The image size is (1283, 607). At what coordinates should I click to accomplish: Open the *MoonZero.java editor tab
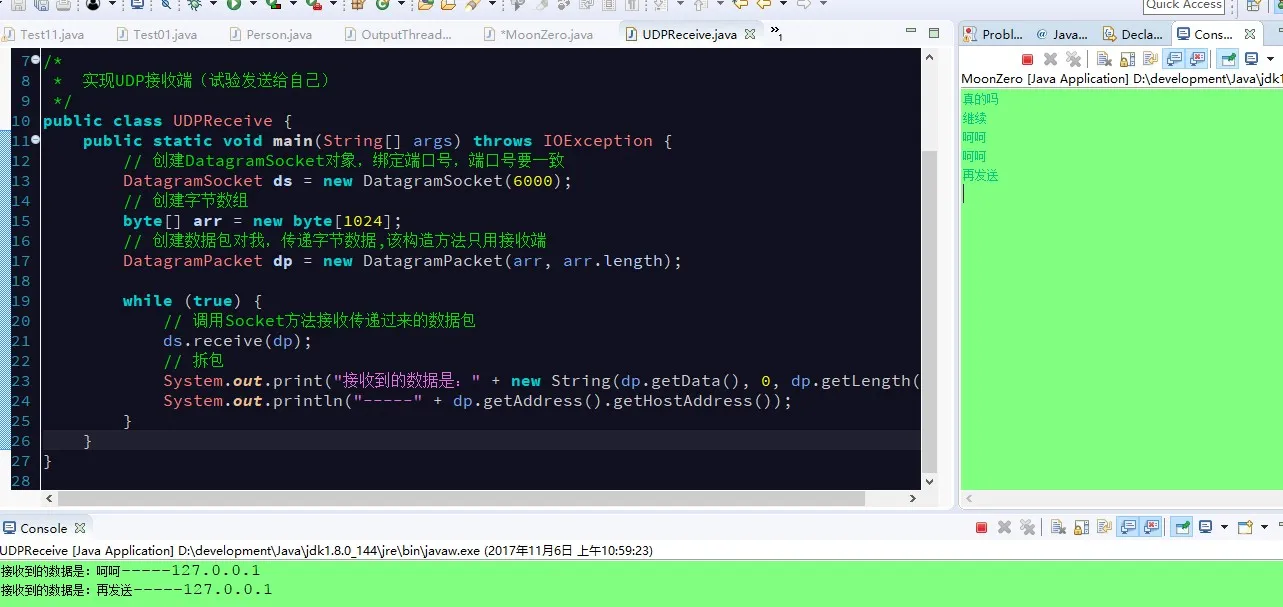point(546,35)
